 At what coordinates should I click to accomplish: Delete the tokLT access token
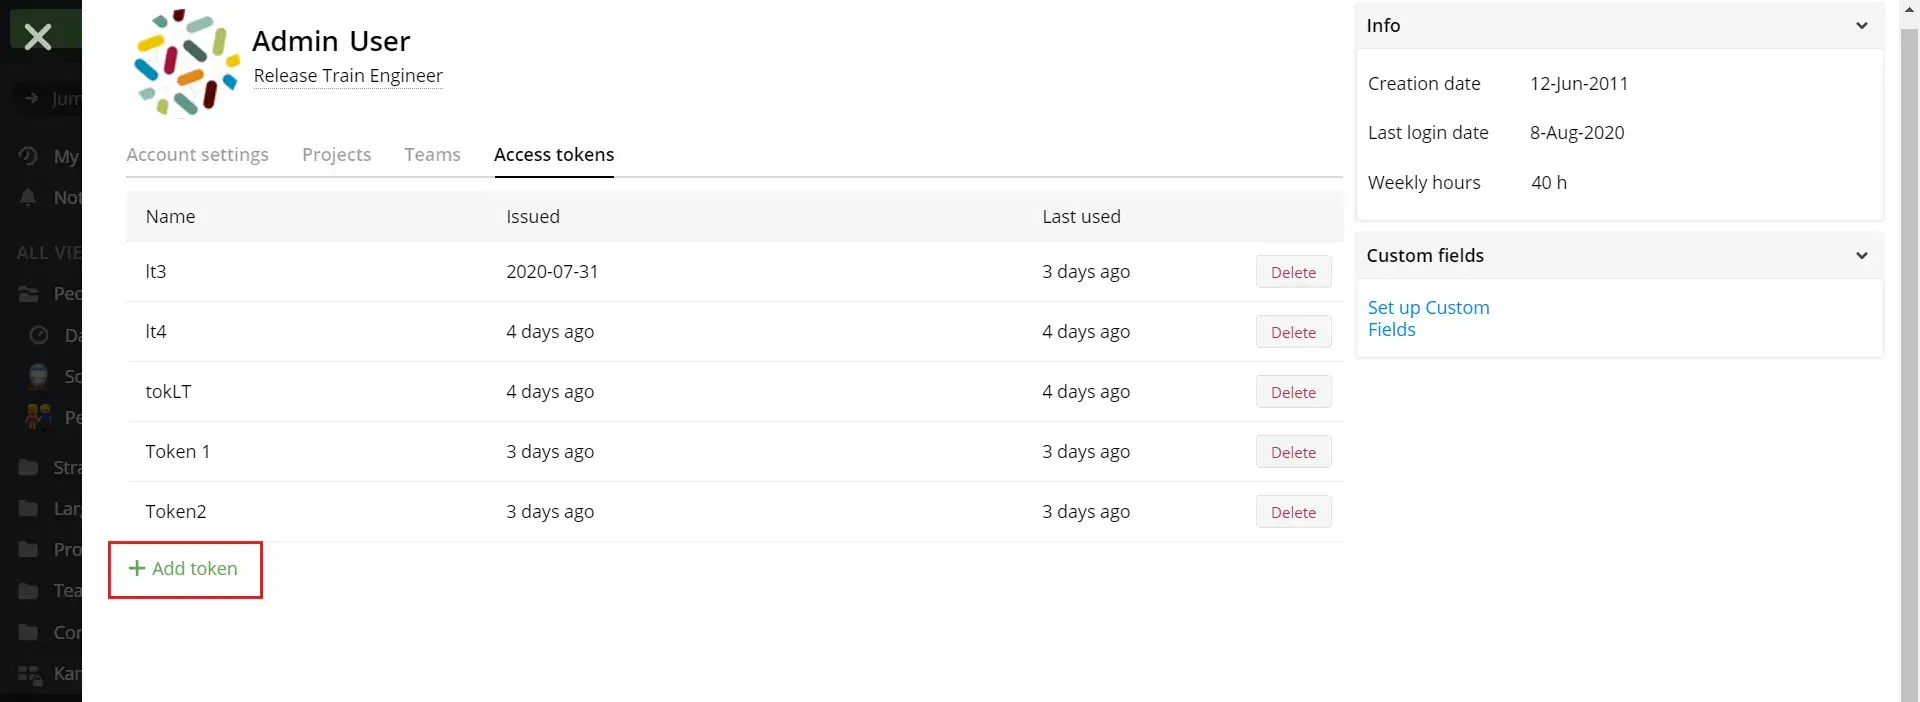(1292, 392)
